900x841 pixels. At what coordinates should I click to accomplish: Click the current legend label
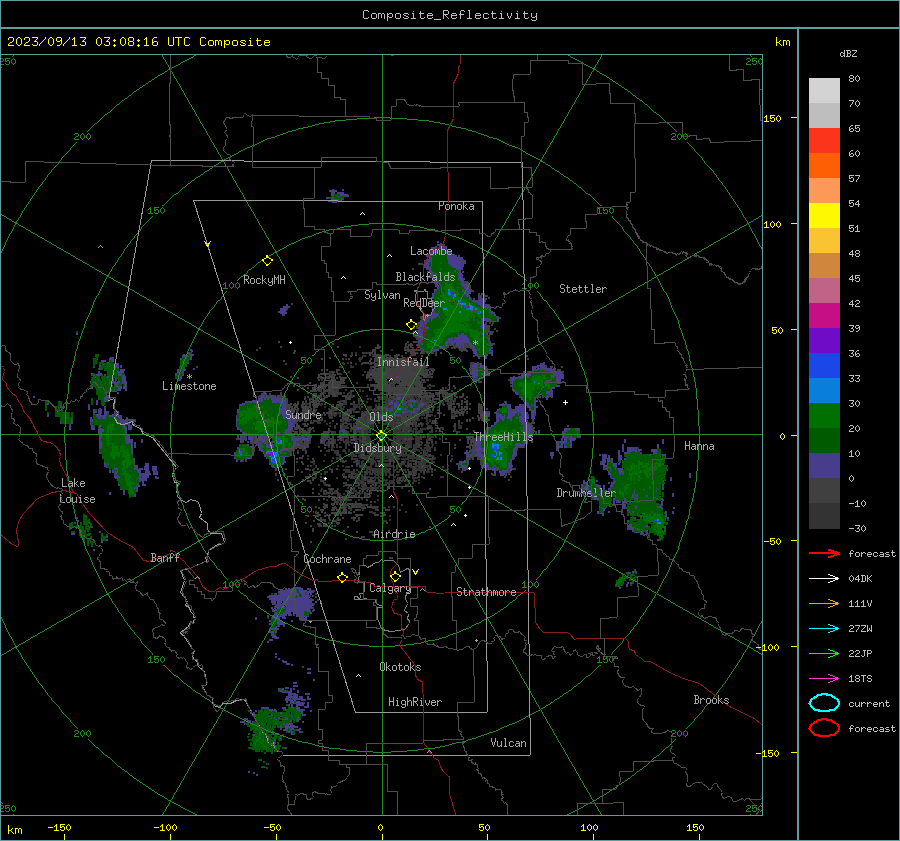click(869, 704)
